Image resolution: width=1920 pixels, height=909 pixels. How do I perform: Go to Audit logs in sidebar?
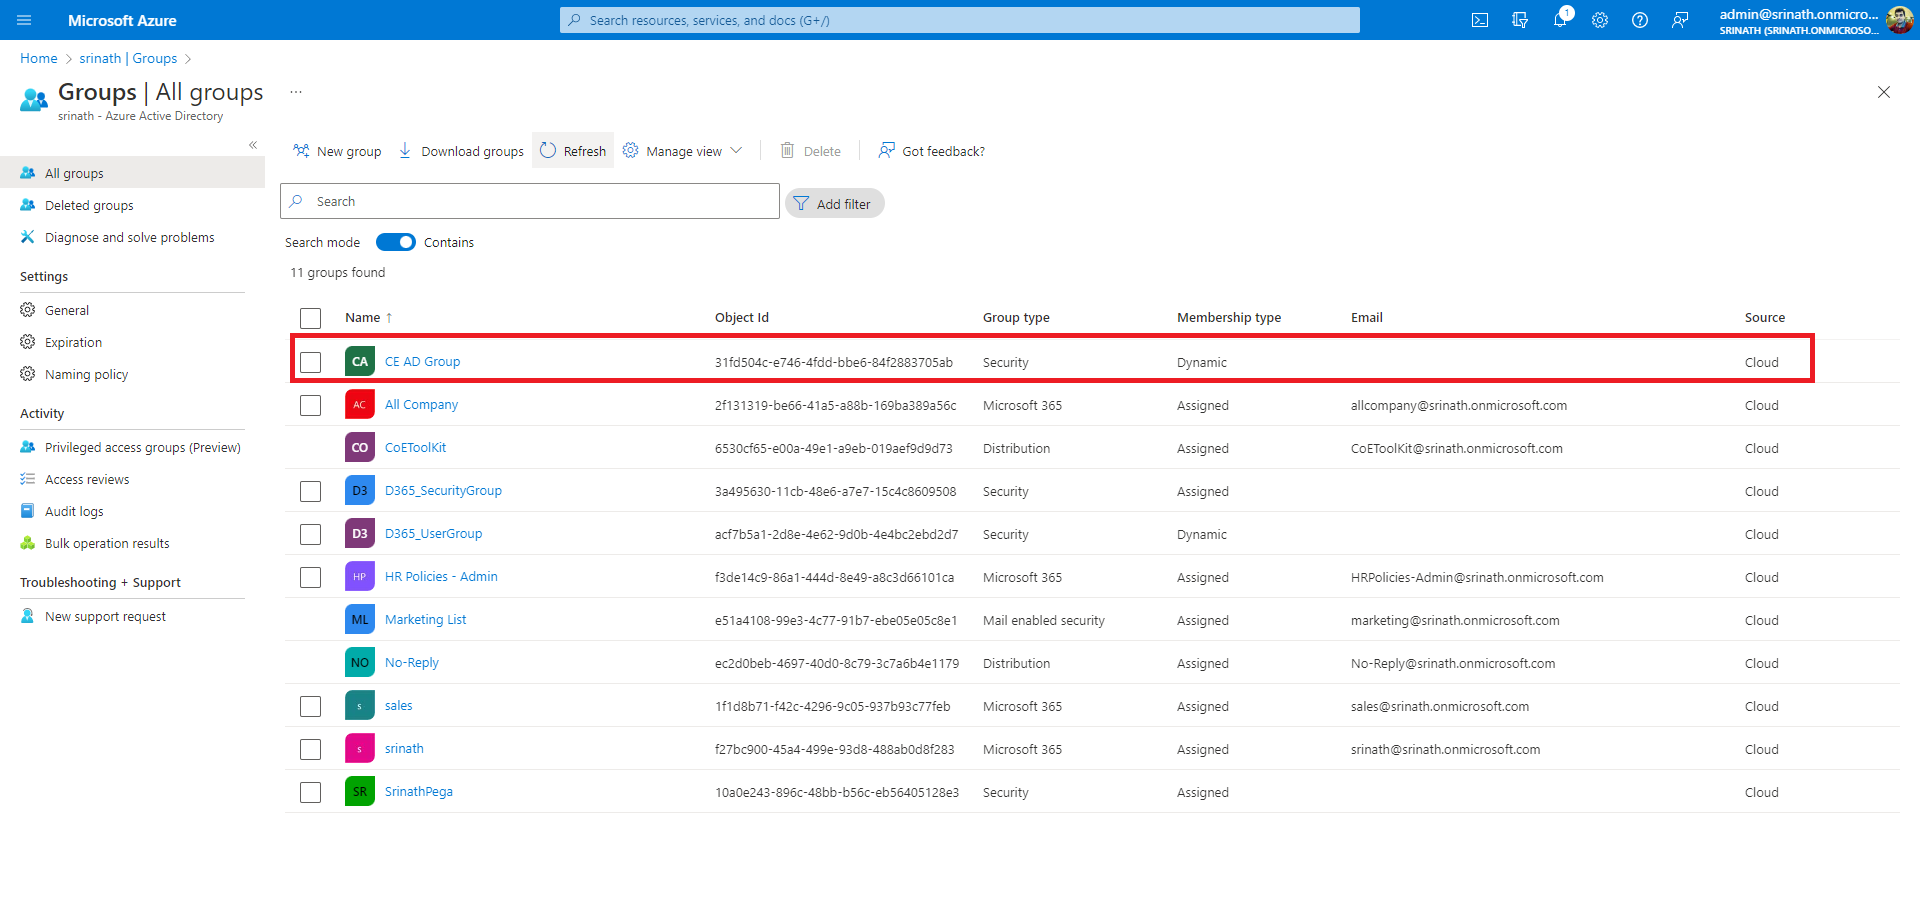pyautogui.click(x=74, y=511)
